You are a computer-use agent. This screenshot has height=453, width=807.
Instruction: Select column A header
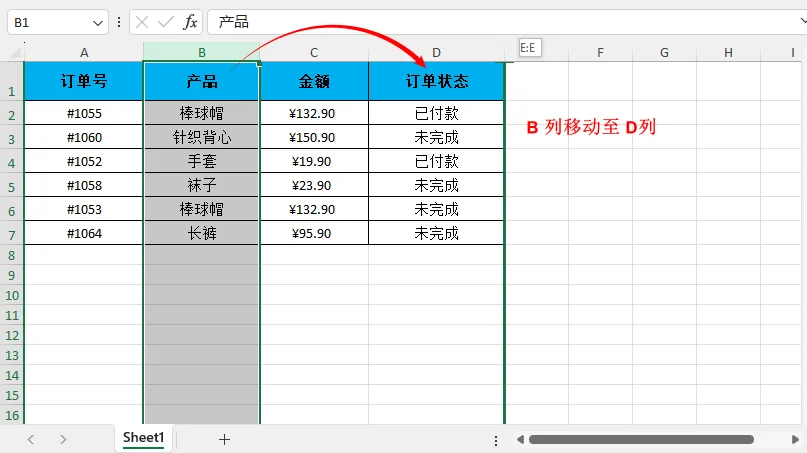tap(84, 53)
